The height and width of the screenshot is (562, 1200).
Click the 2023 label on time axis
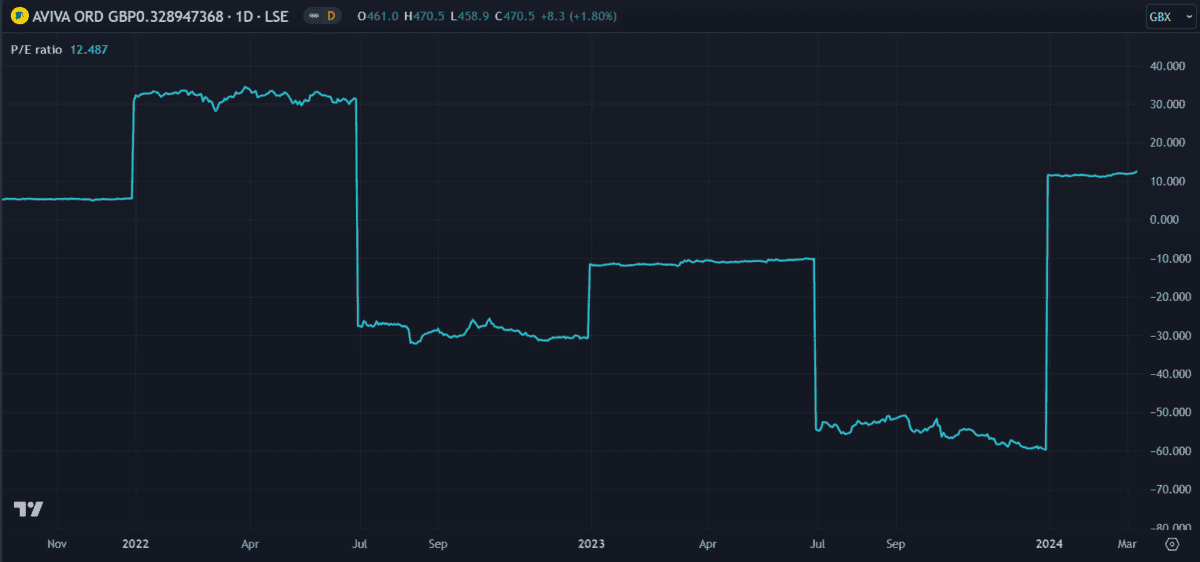pyautogui.click(x=591, y=545)
